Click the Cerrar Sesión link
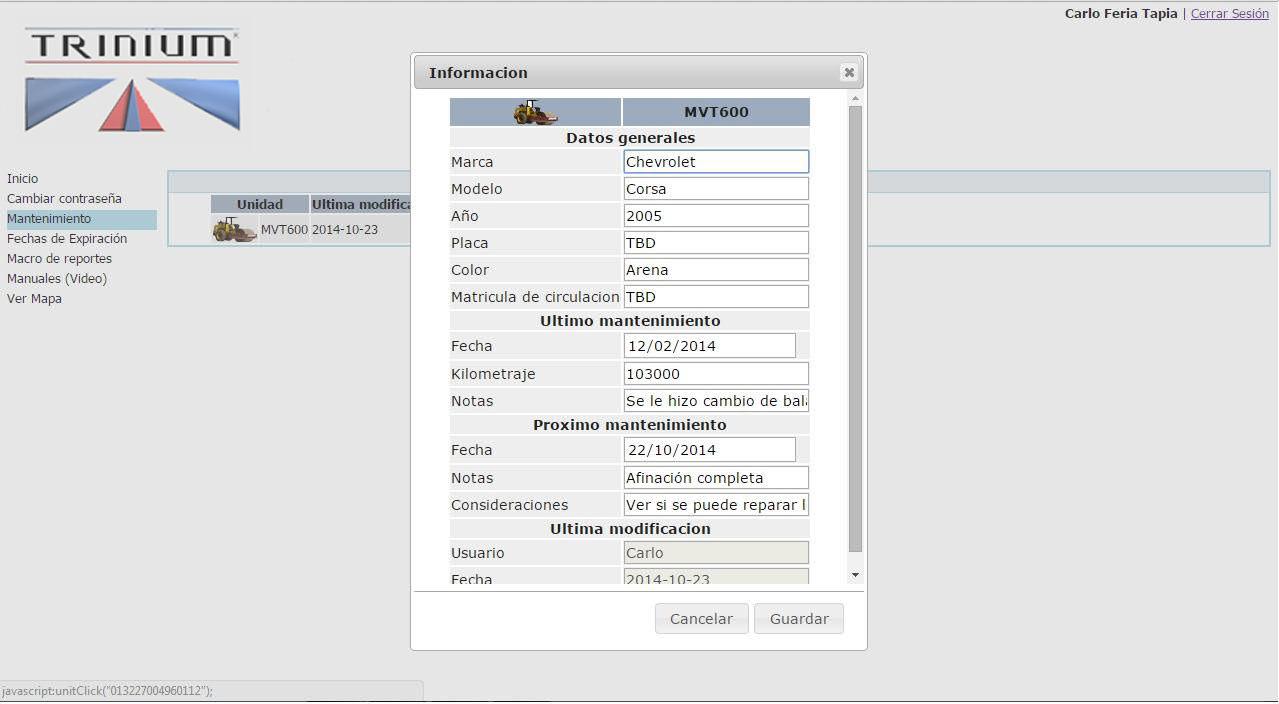Image resolution: width=1279 pixels, height=704 pixels. tap(1229, 14)
